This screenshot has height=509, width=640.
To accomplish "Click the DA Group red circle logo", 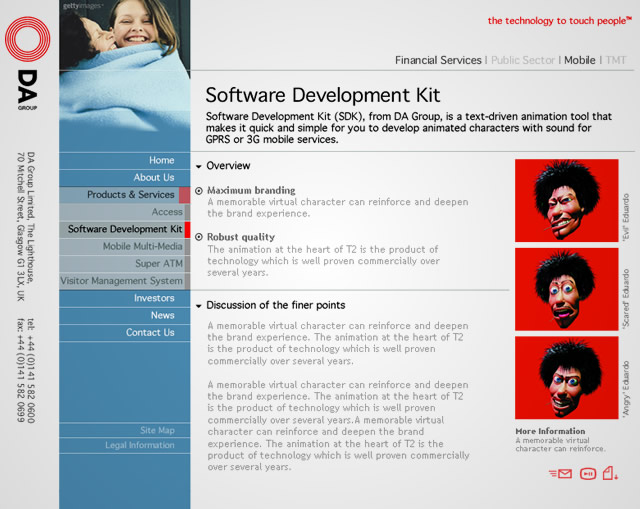I will (27, 39).
